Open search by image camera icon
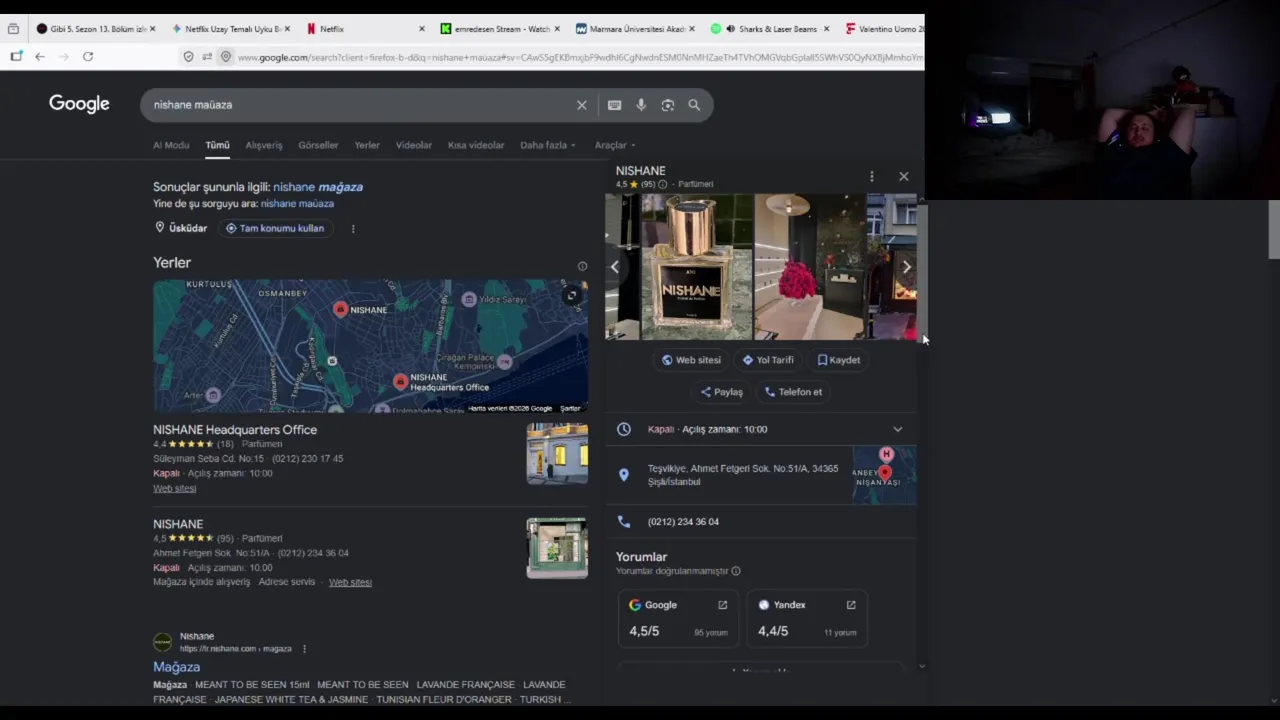Viewport: 1280px width, 720px height. click(667, 105)
